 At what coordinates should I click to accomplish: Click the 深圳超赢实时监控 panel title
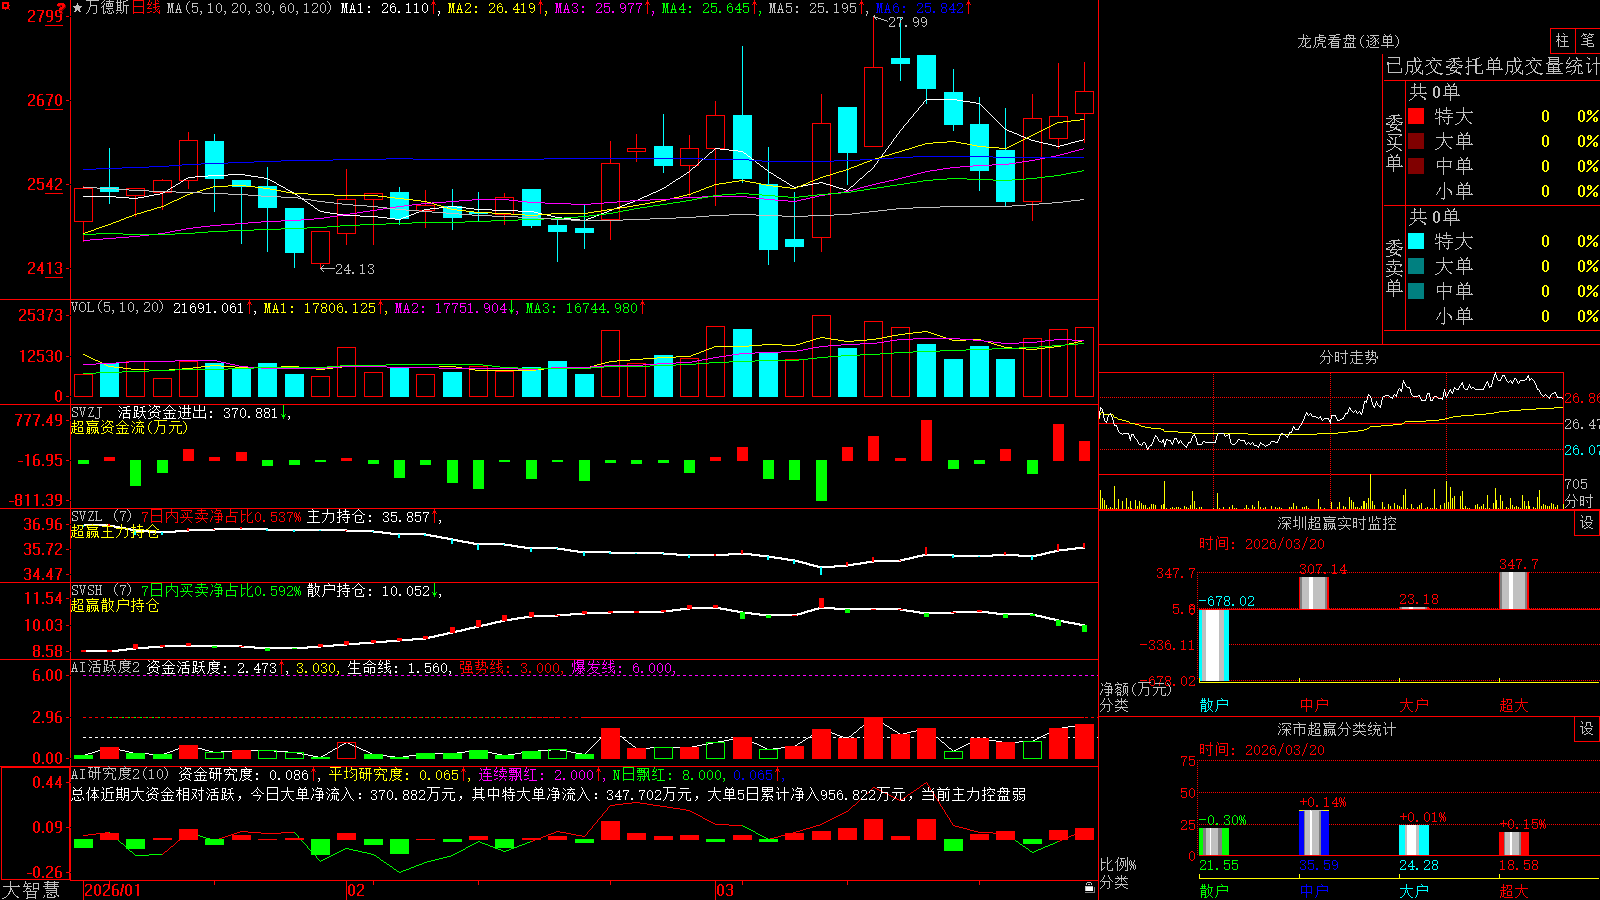(x=1336, y=523)
